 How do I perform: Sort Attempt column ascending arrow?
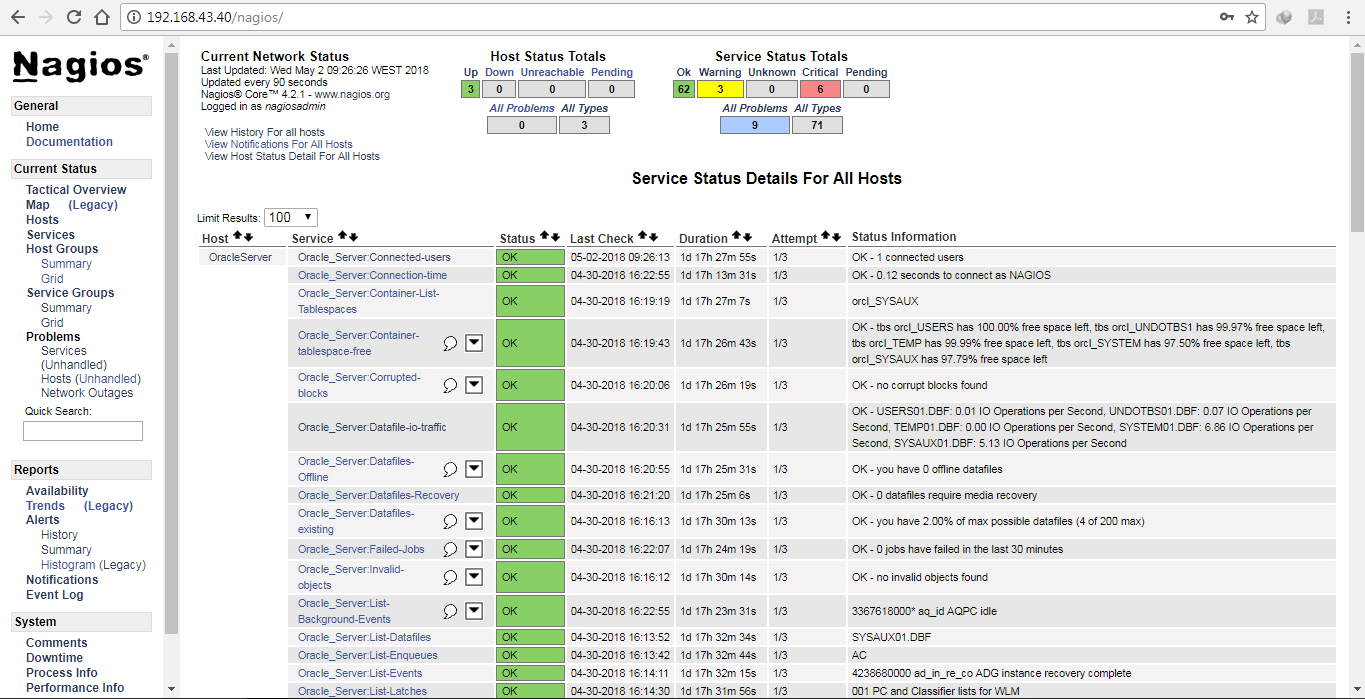point(826,236)
